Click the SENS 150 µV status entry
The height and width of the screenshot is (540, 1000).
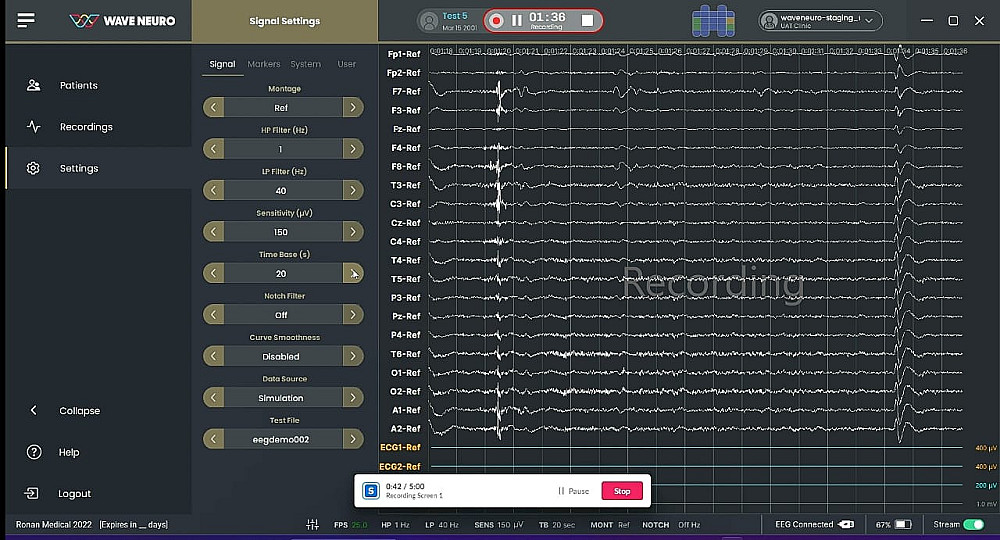499,525
